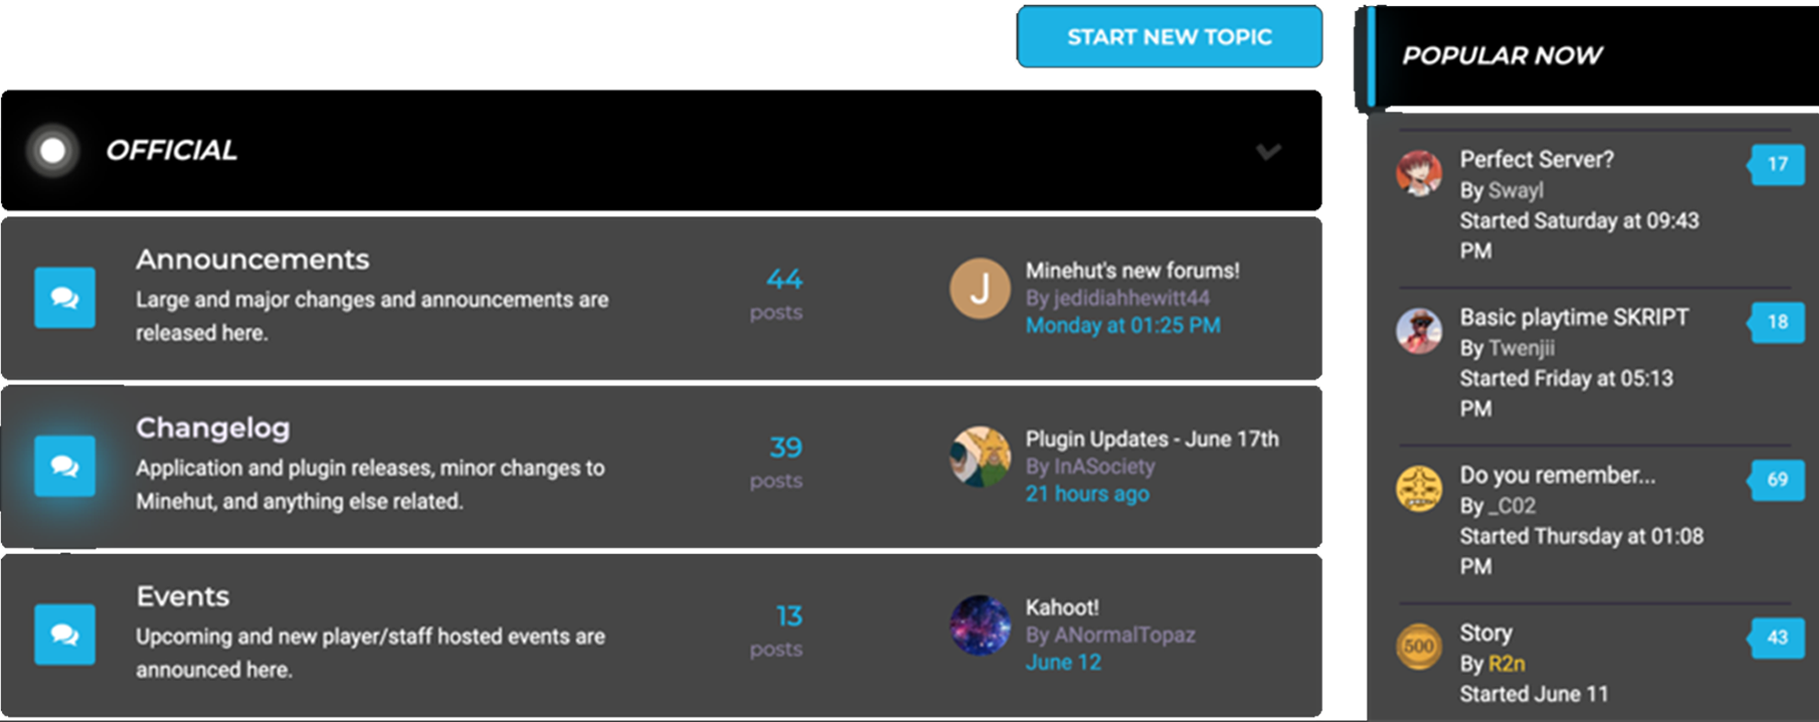This screenshot has height=722, width=1819.
Task: Collapse the Official category with chevron
Action: [1268, 152]
